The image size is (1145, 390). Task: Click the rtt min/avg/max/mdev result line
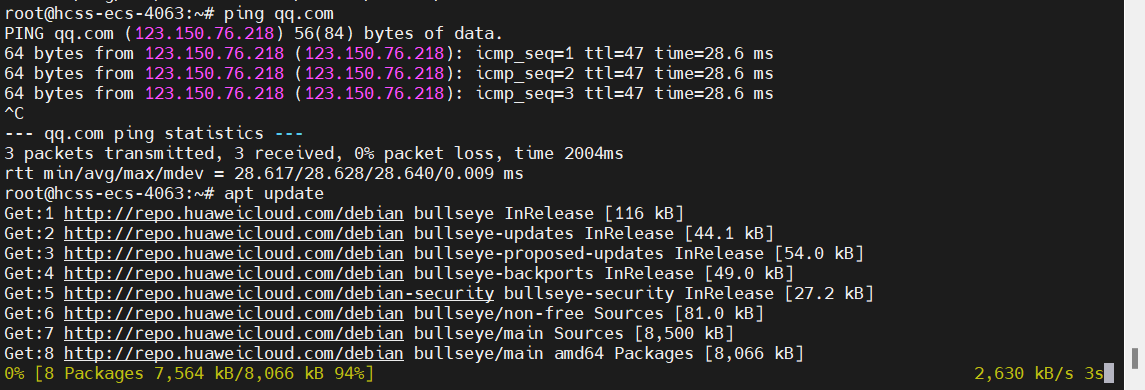click(x=264, y=174)
